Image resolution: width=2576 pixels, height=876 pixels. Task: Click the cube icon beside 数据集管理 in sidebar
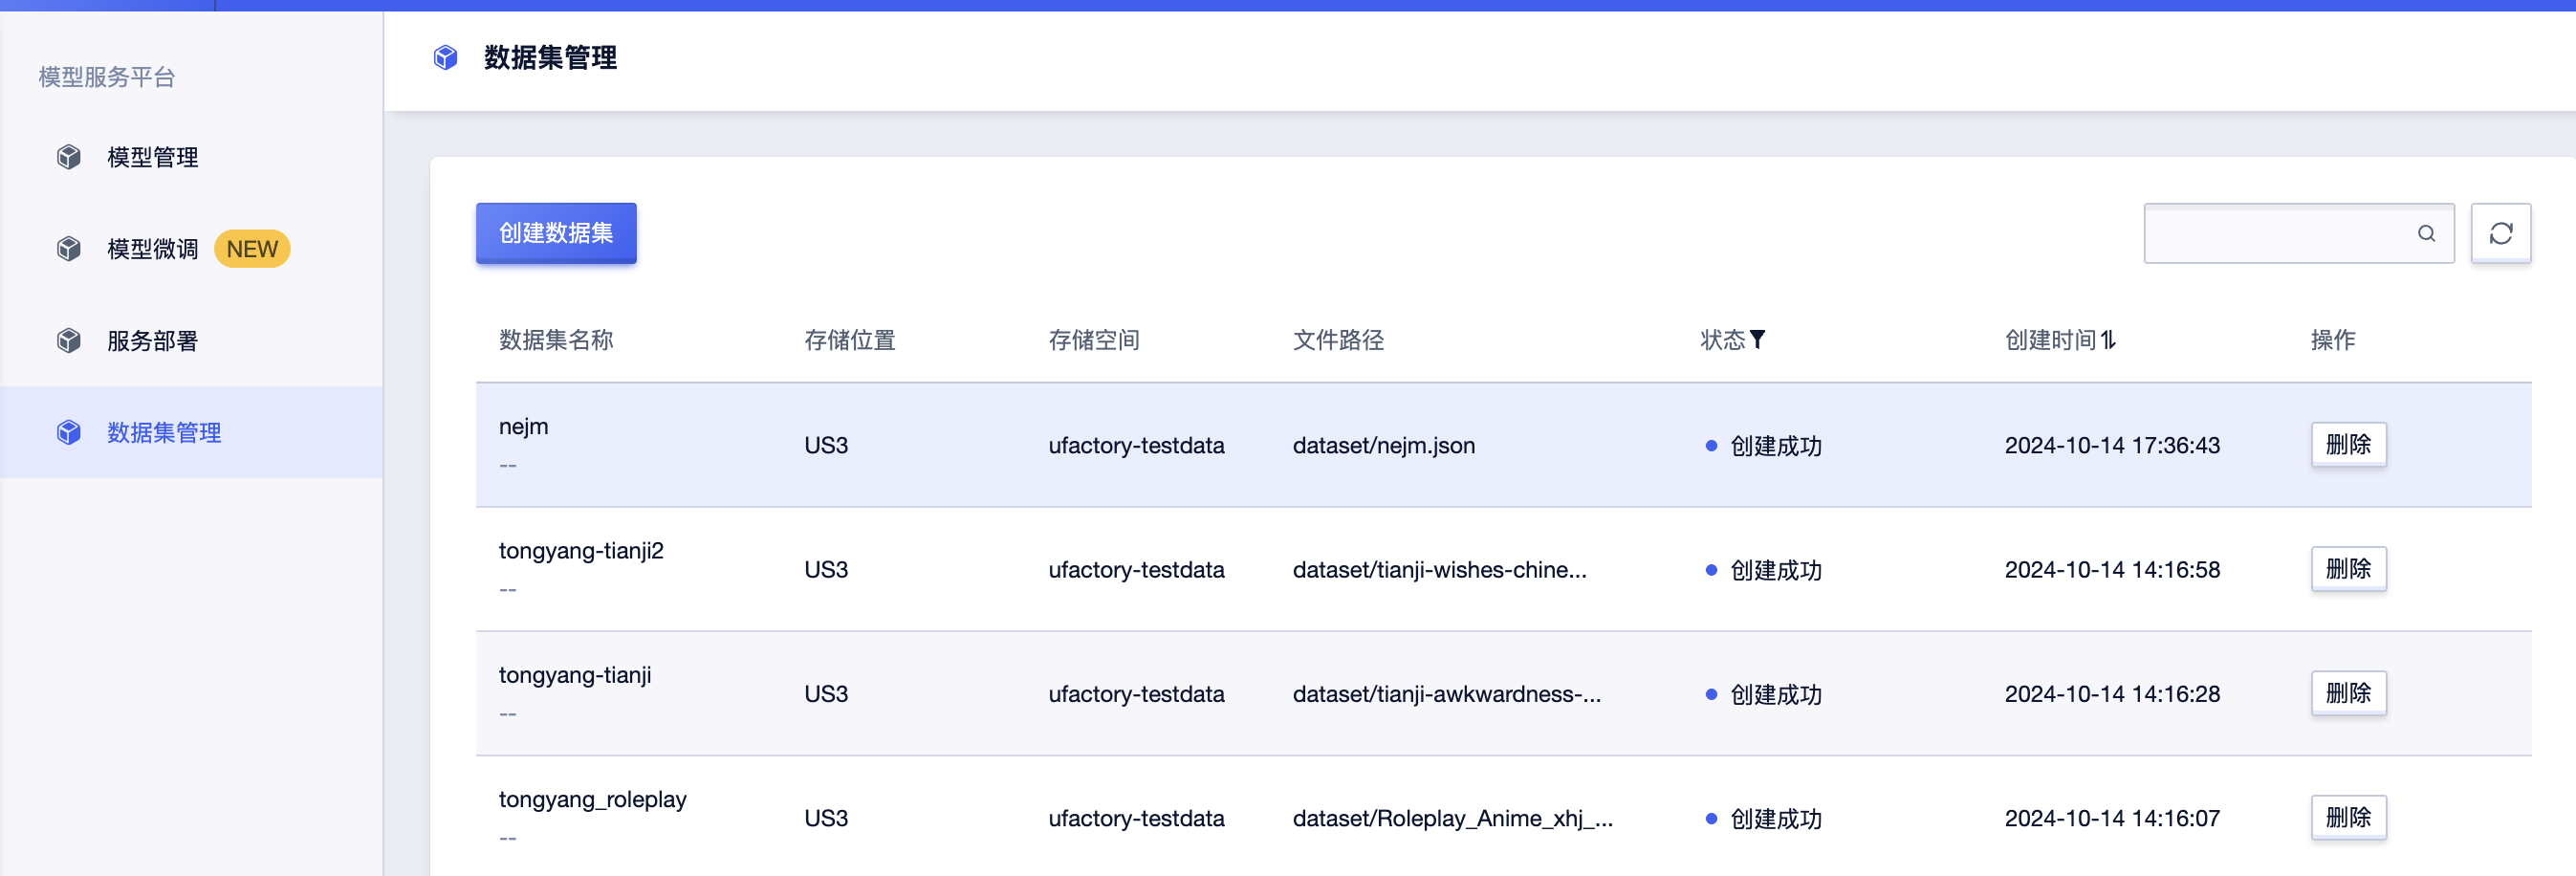(67, 433)
